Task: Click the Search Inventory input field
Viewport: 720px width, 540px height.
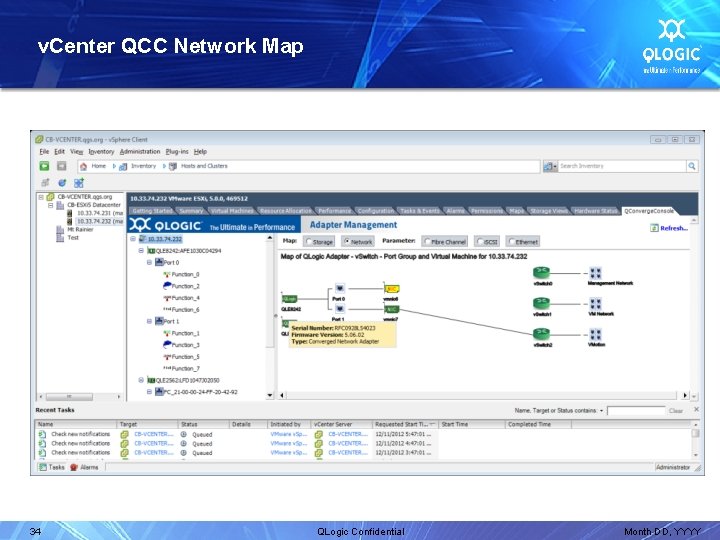Action: tap(622, 166)
